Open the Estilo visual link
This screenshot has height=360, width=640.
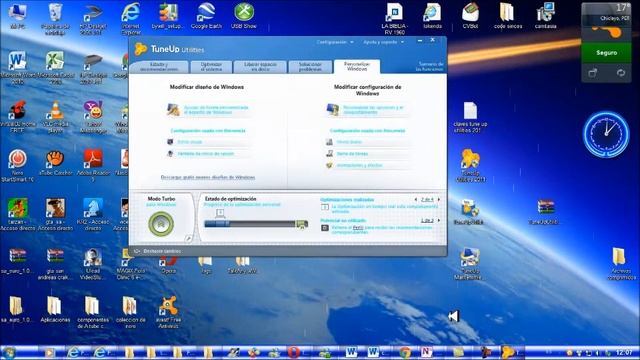coord(189,142)
